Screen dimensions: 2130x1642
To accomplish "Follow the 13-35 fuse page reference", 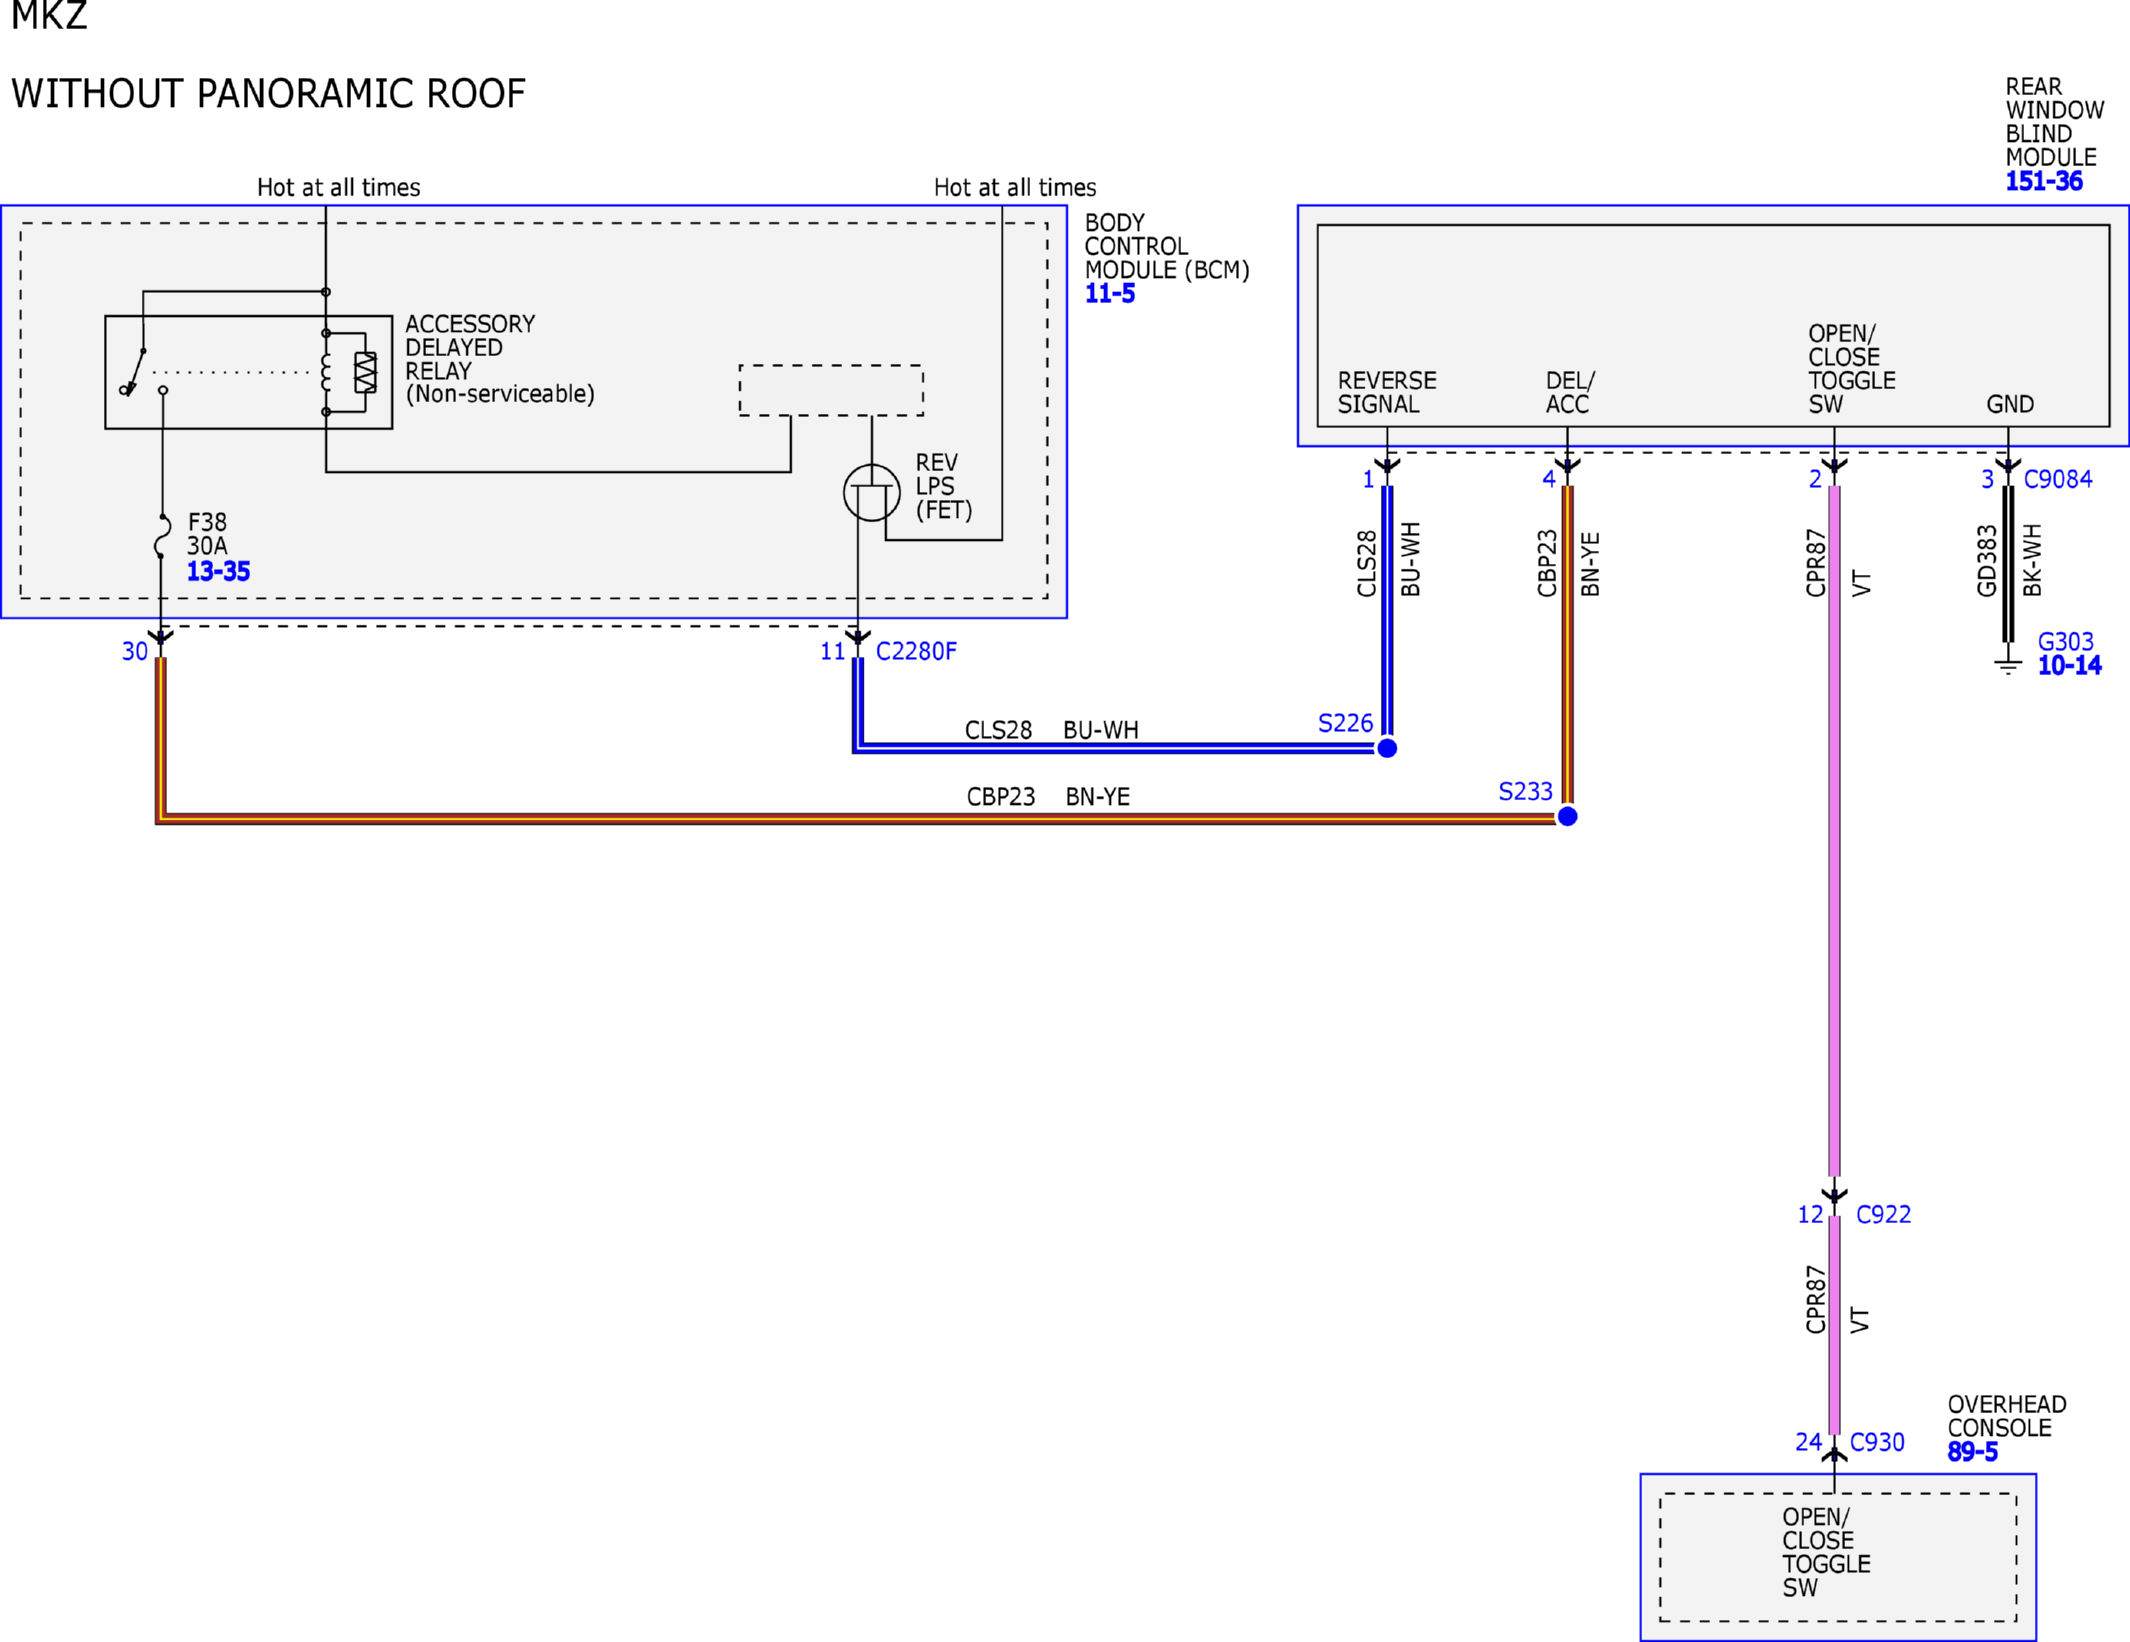I will coord(218,572).
